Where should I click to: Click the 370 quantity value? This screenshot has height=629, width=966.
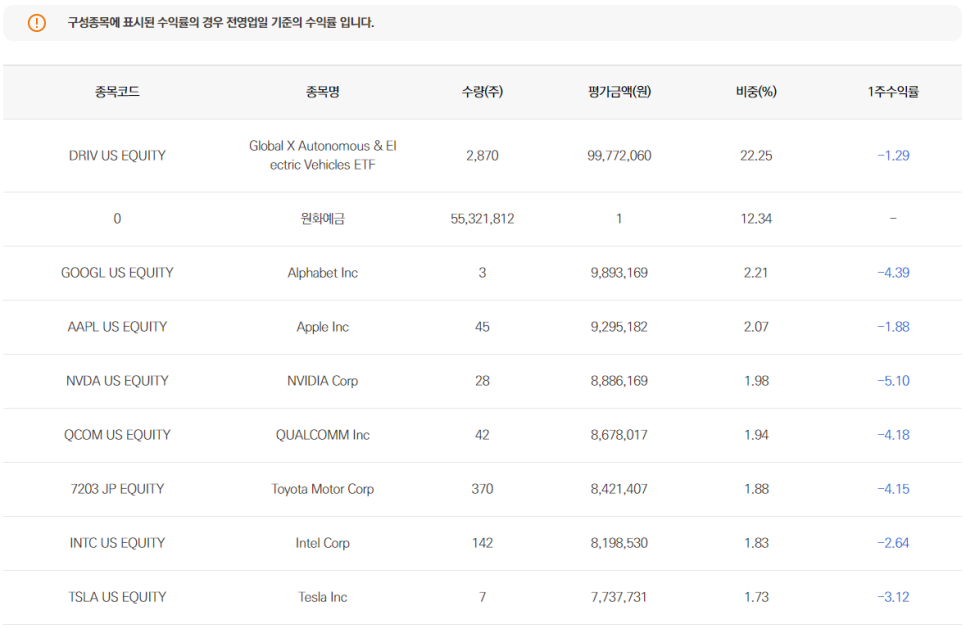click(x=482, y=489)
